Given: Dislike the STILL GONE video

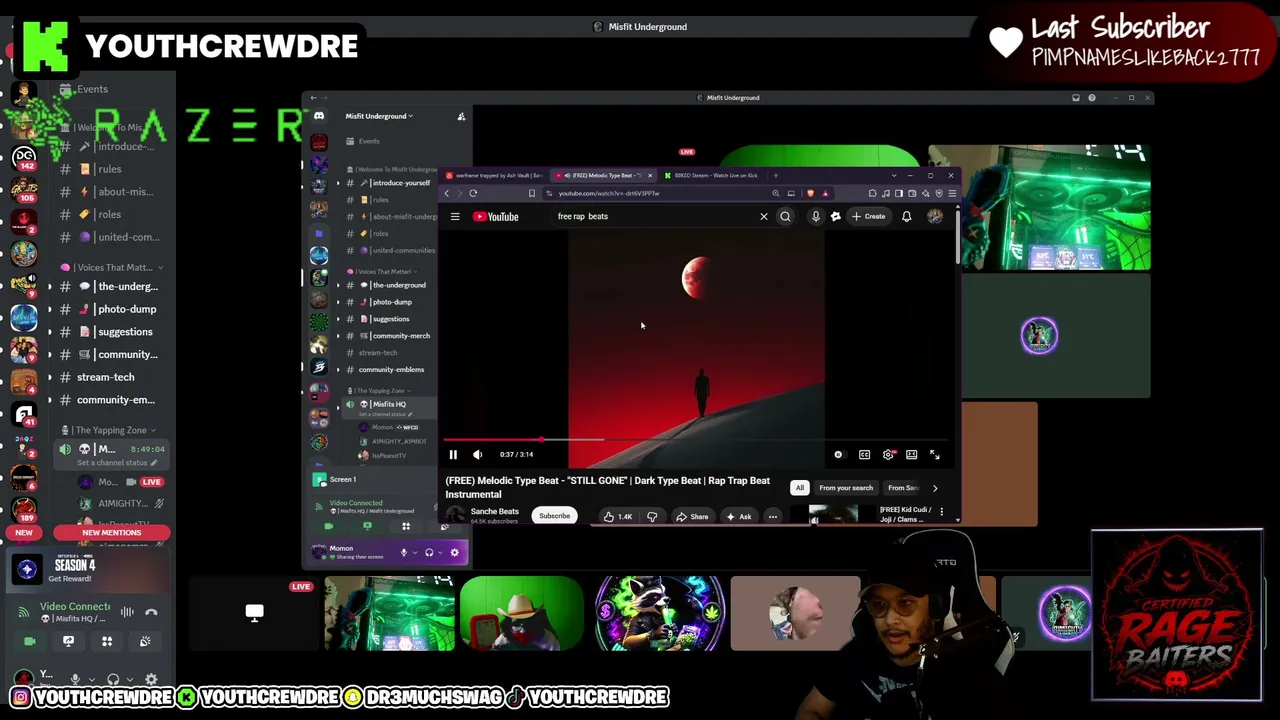Looking at the screenshot, I should (x=652, y=517).
